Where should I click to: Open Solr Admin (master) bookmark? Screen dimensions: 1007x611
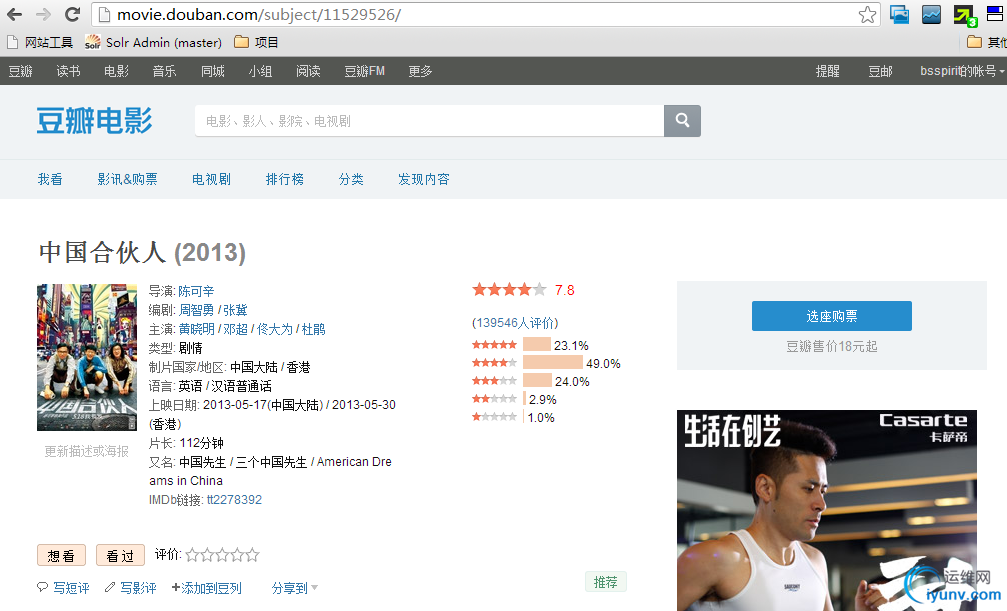click(x=153, y=42)
